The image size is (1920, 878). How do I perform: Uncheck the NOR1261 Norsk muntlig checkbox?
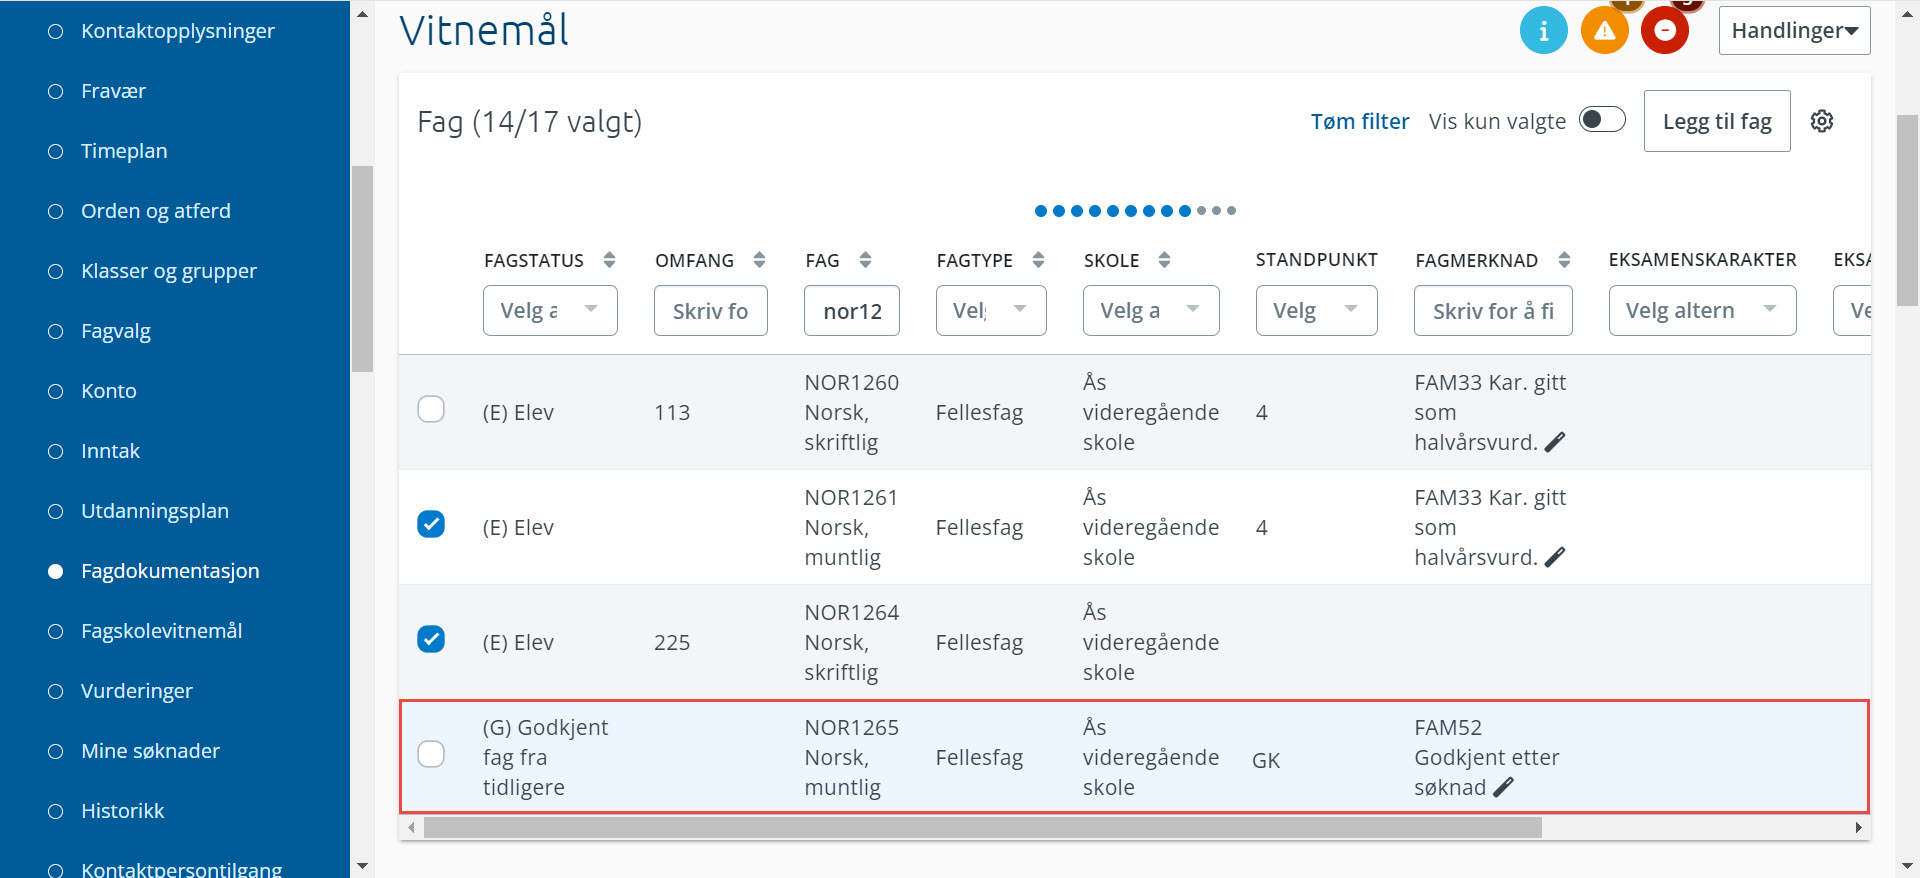431,524
